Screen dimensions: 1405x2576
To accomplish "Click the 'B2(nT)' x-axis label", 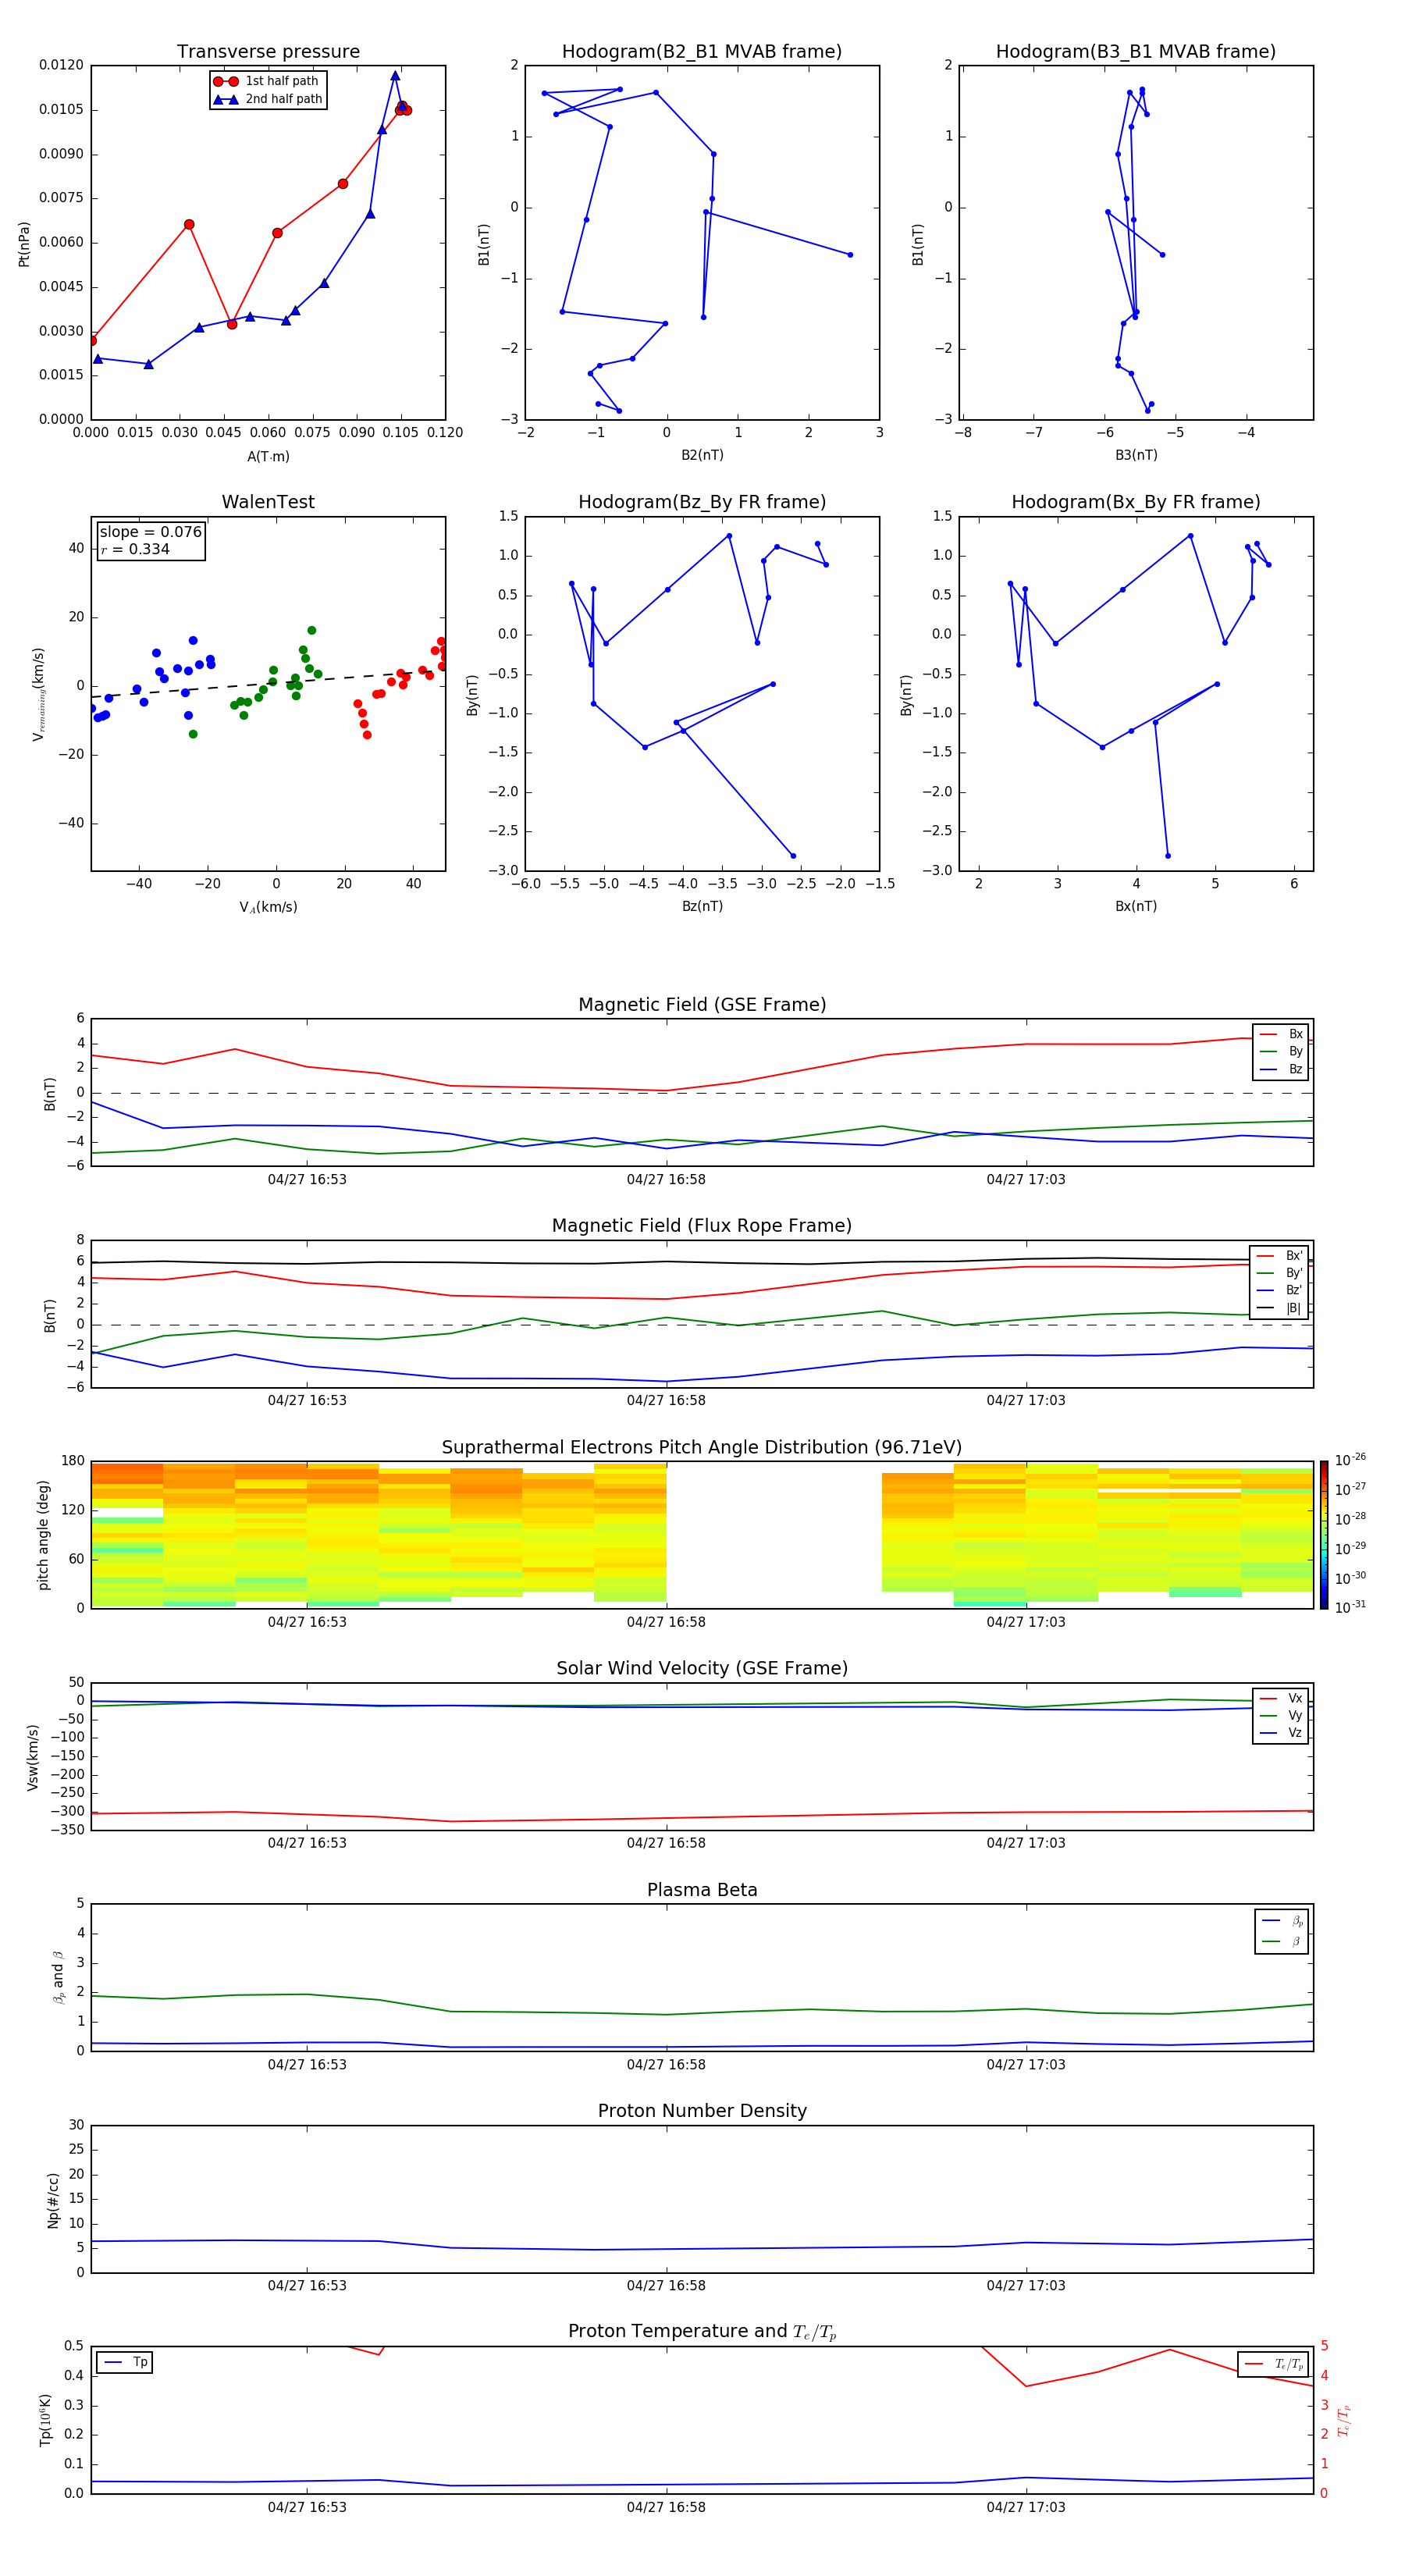I will pyautogui.click(x=702, y=455).
